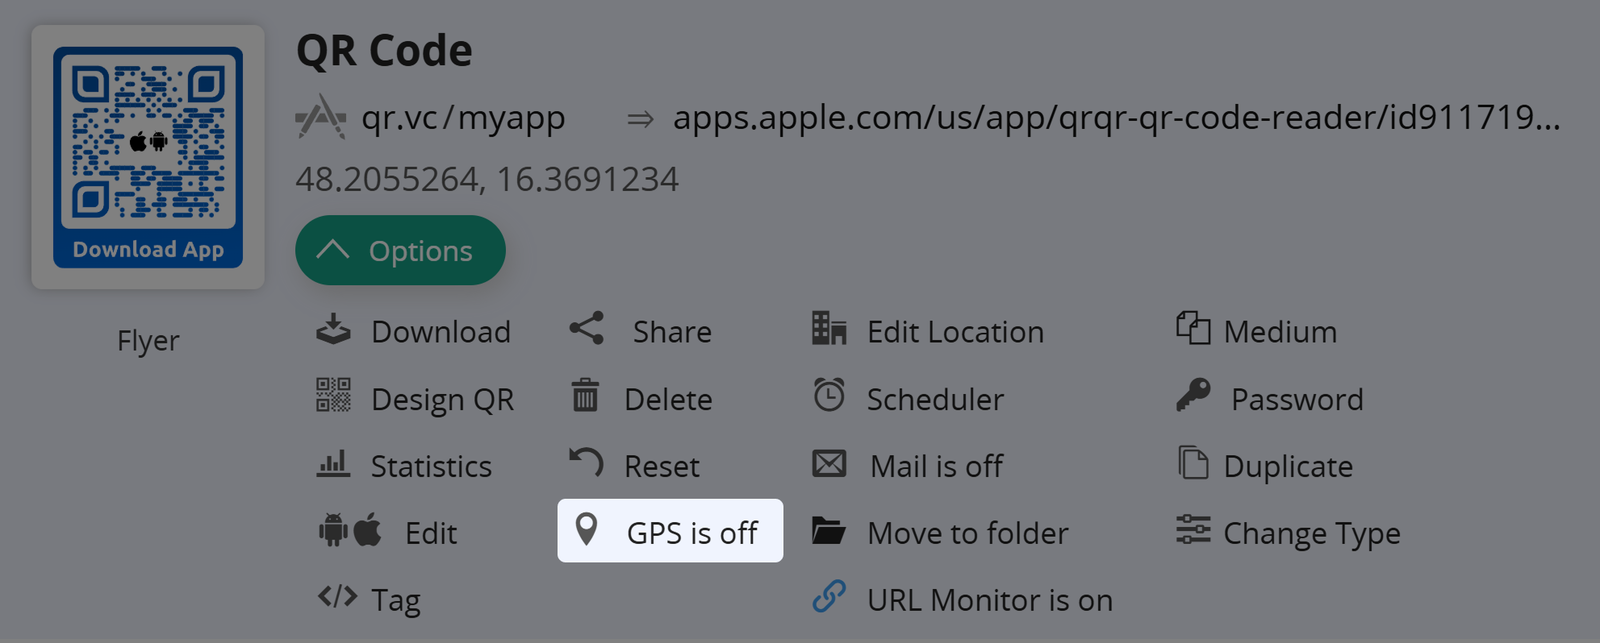Open the apps.apple.com destination URL
This screenshot has width=1600, height=643.
click(1115, 118)
